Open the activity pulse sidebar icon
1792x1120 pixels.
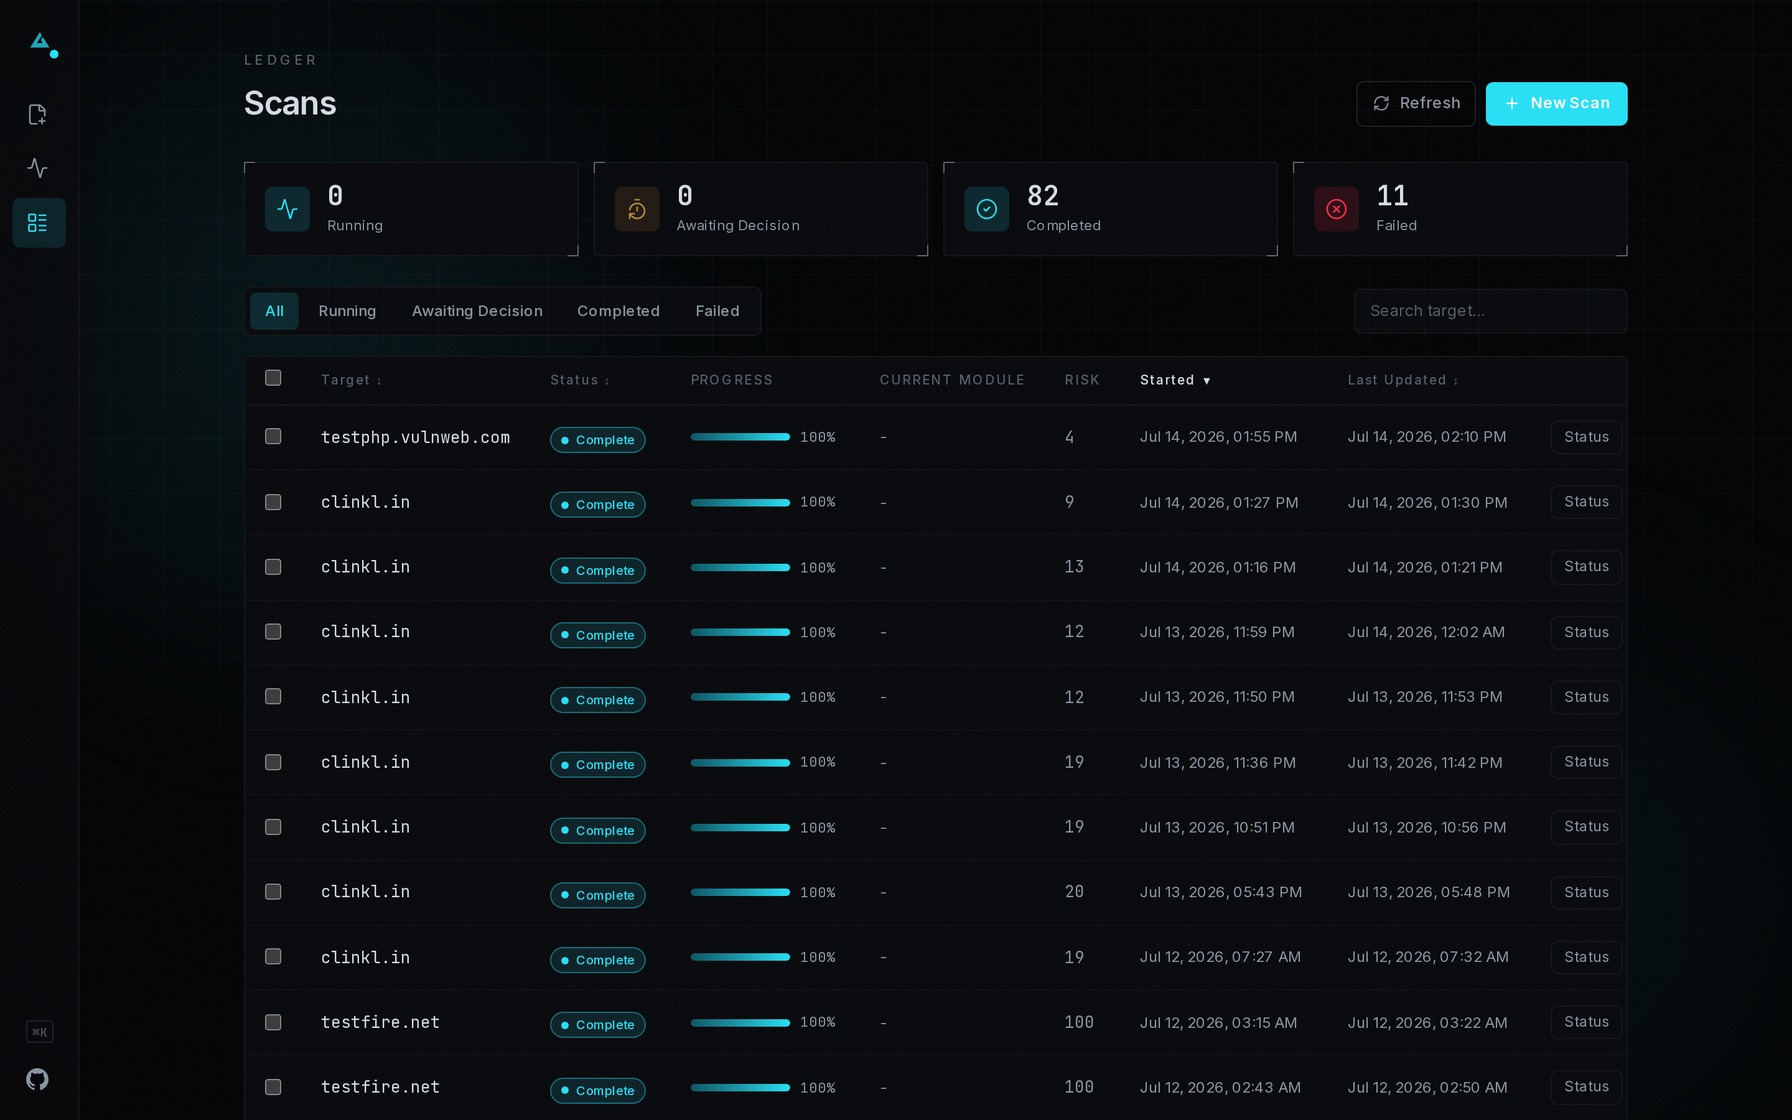(38, 168)
